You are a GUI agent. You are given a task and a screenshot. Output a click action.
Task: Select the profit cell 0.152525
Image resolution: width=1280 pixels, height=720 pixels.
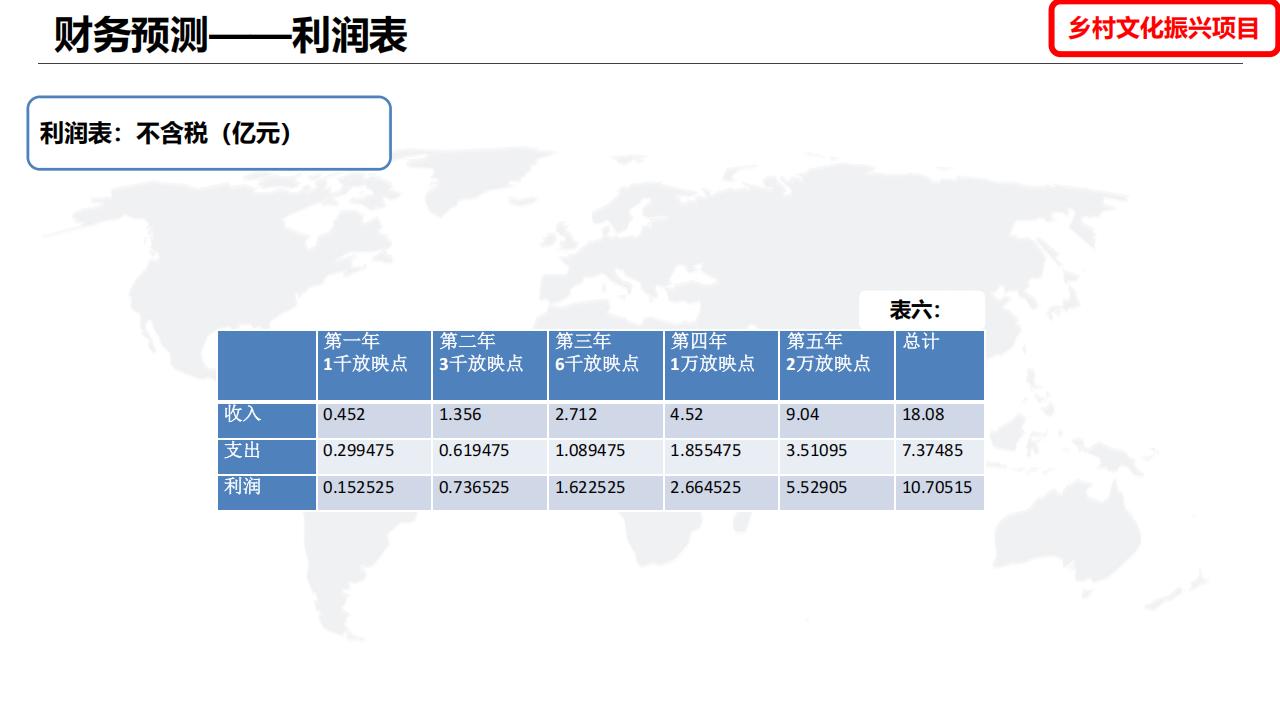point(374,492)
